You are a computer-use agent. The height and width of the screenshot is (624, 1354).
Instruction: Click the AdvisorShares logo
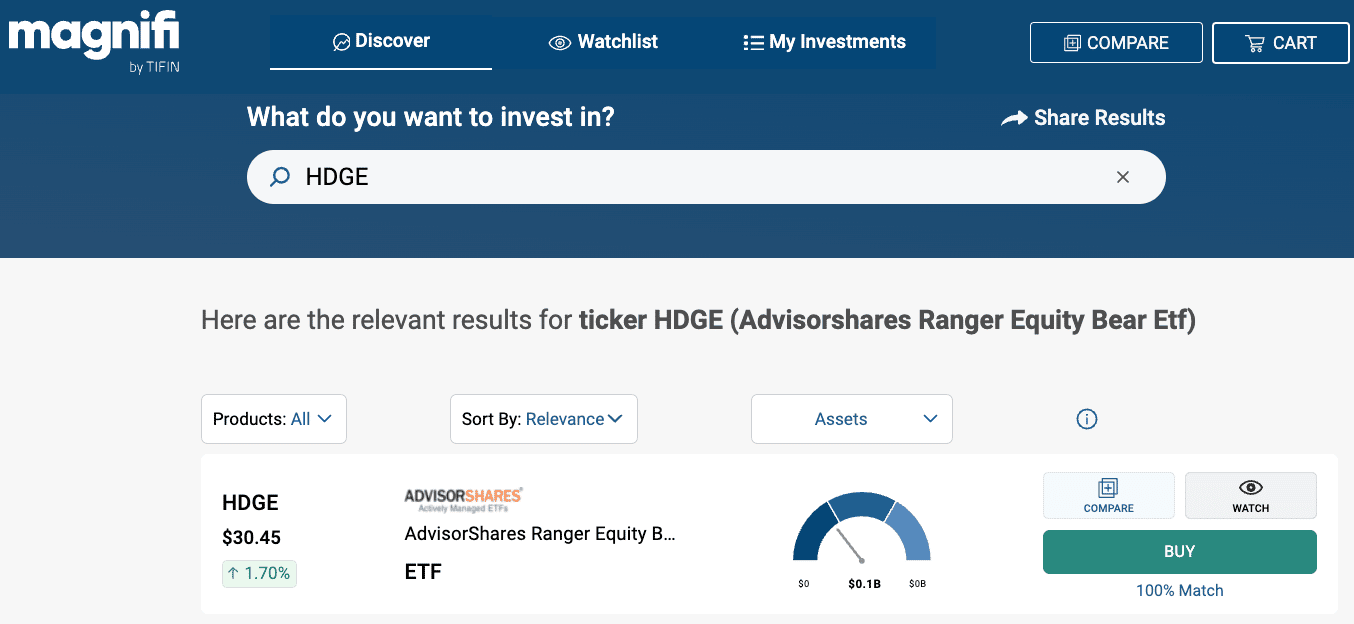tap(463, 498)
